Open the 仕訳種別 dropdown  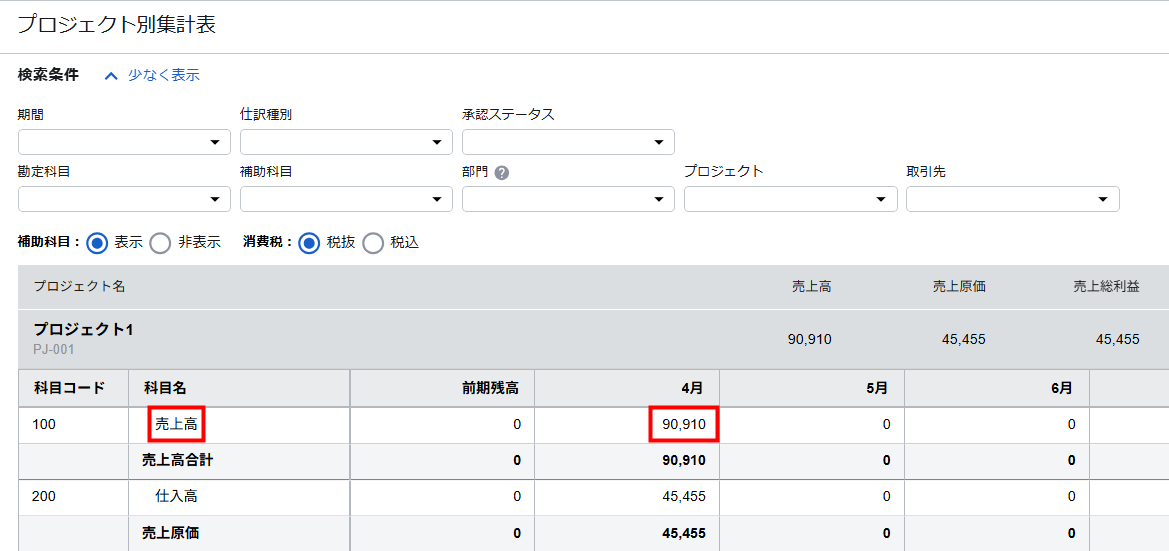tap(346, 142)
